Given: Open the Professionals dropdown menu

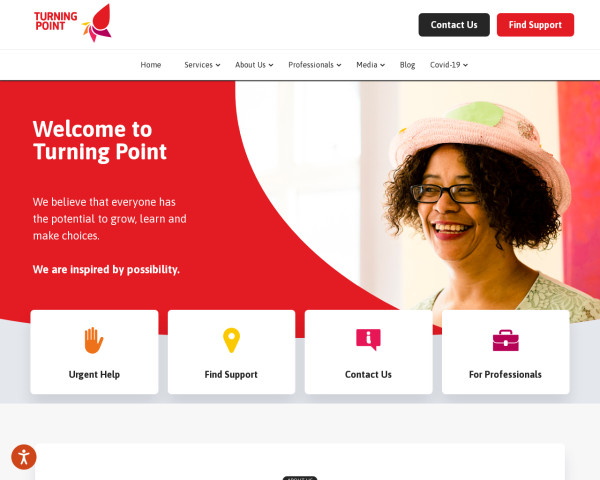Looking at the screenshot, I should pyautogui.click(x=315, y=65).
